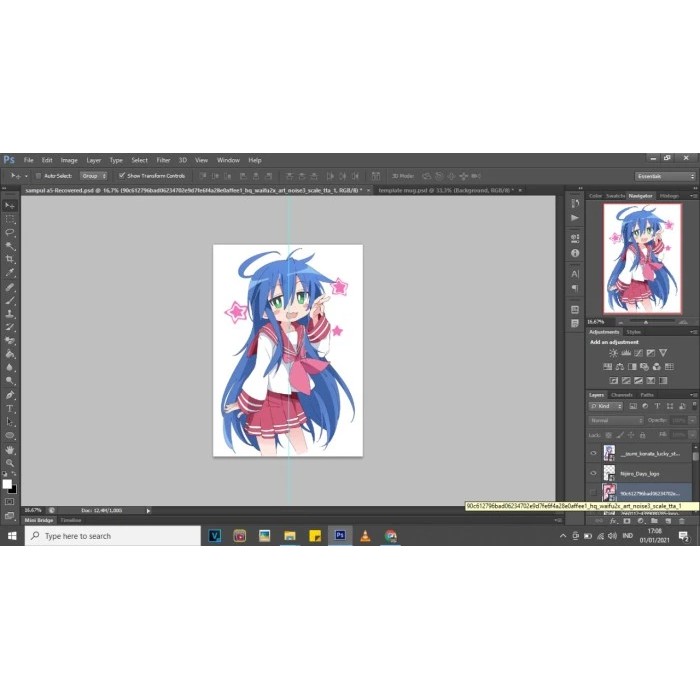700x700 pixels.
Task: Open the Normal blend mode dropdown
Action: 616,421
